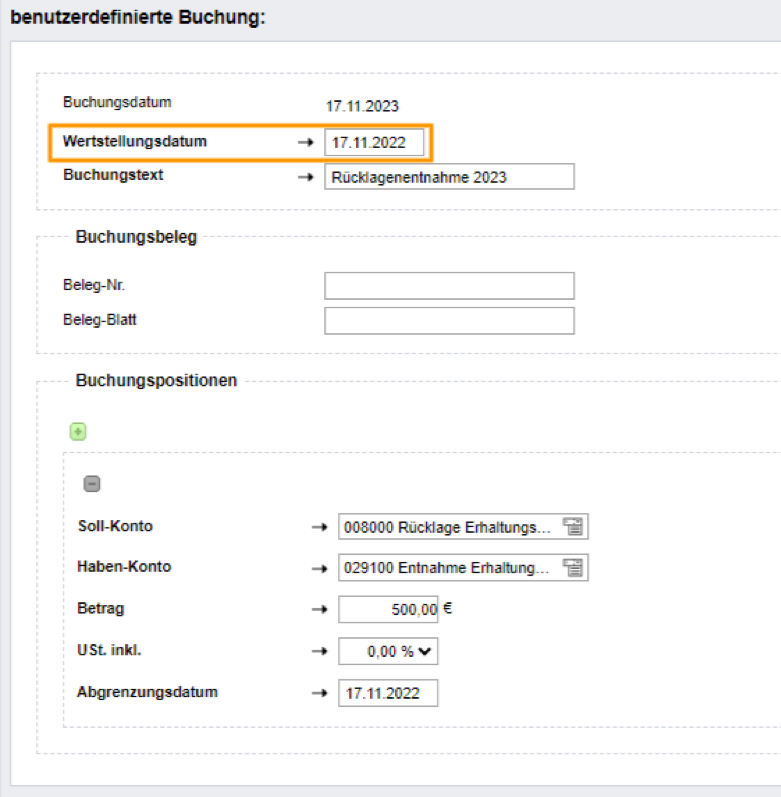Remove the booking position with the grey minus
Screen dimensions: 781x797
[91, 484]
